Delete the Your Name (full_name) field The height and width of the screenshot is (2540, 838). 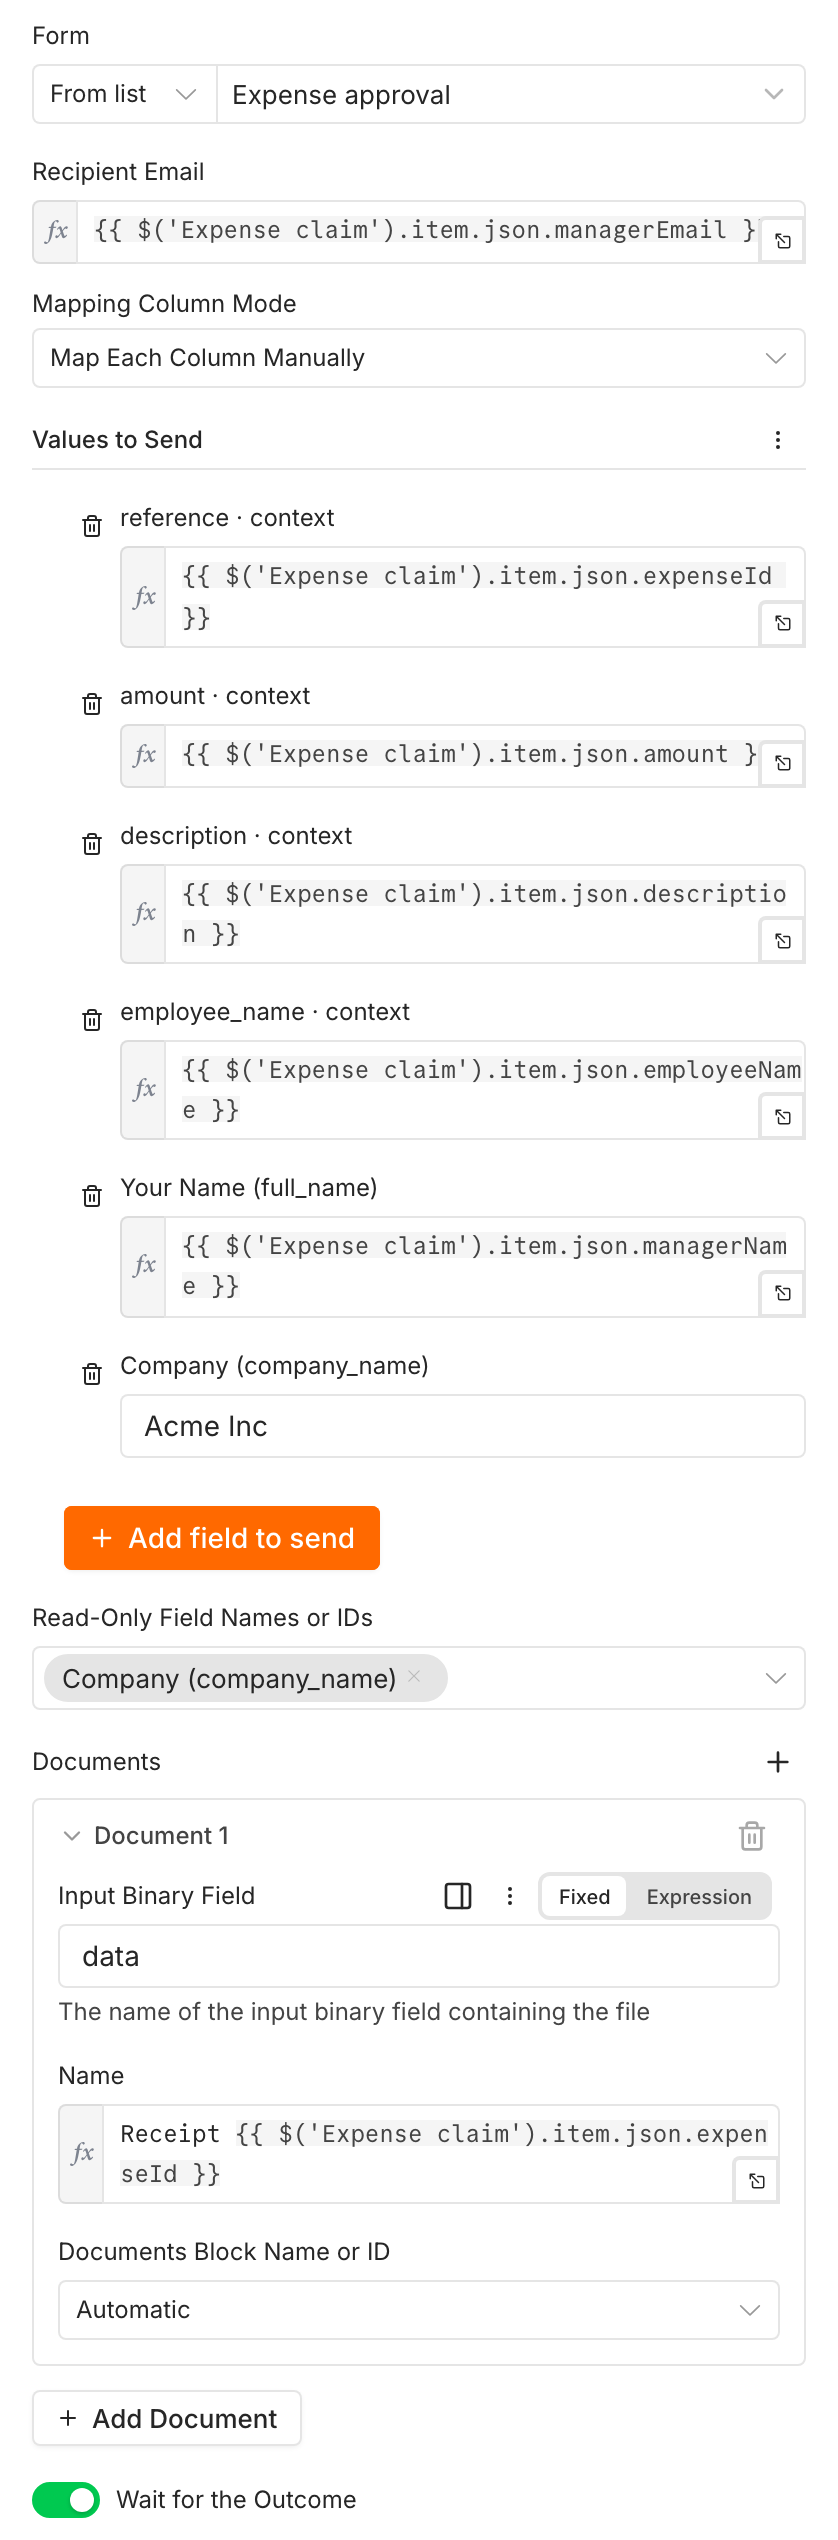pos(92,1196)
